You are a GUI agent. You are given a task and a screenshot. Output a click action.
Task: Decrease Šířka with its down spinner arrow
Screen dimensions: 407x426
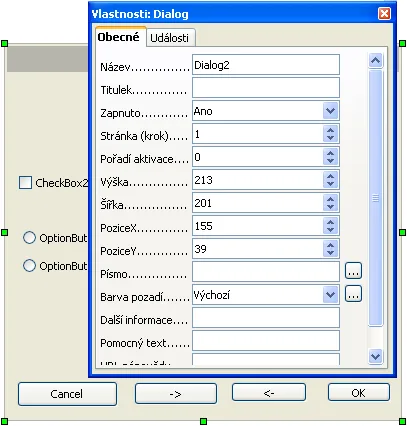click(x=330, y=207)
